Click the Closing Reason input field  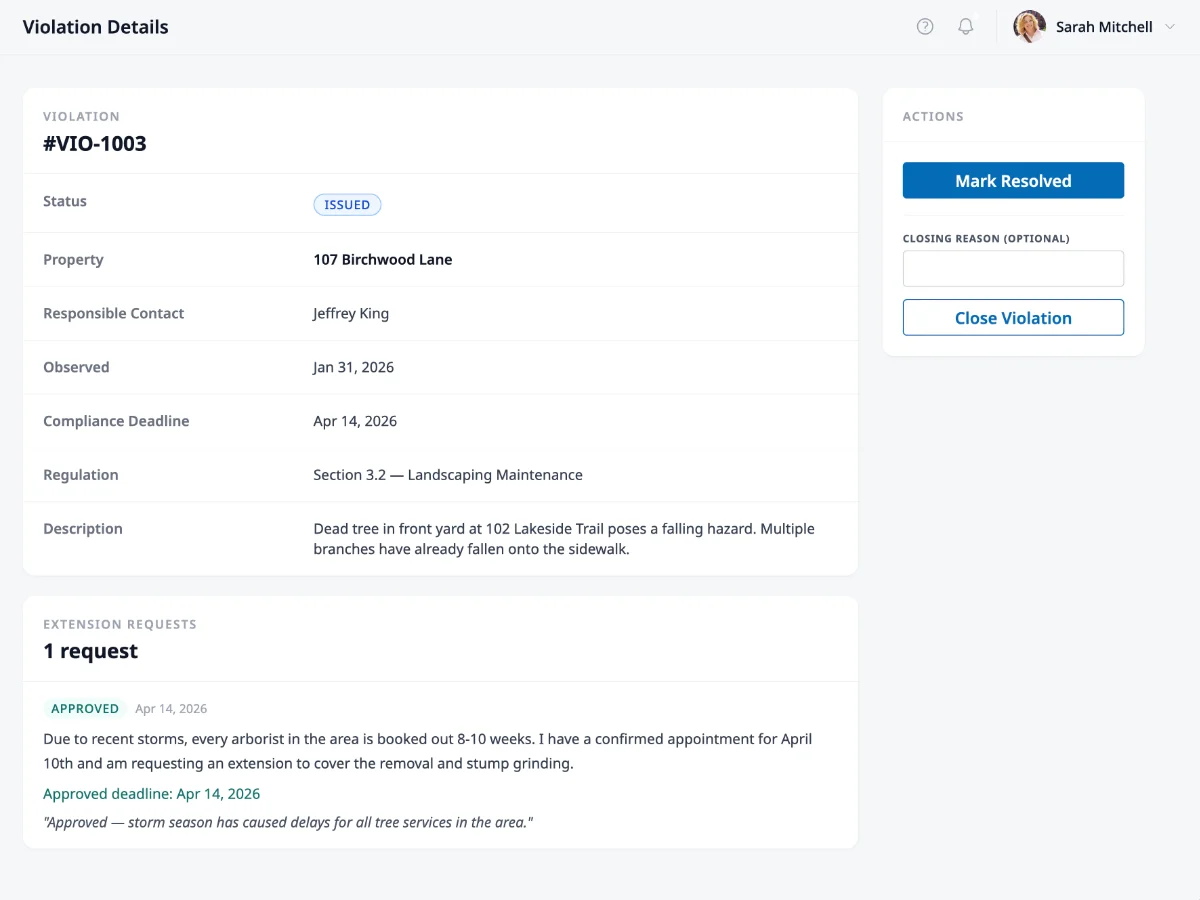tap(1013, 268)
